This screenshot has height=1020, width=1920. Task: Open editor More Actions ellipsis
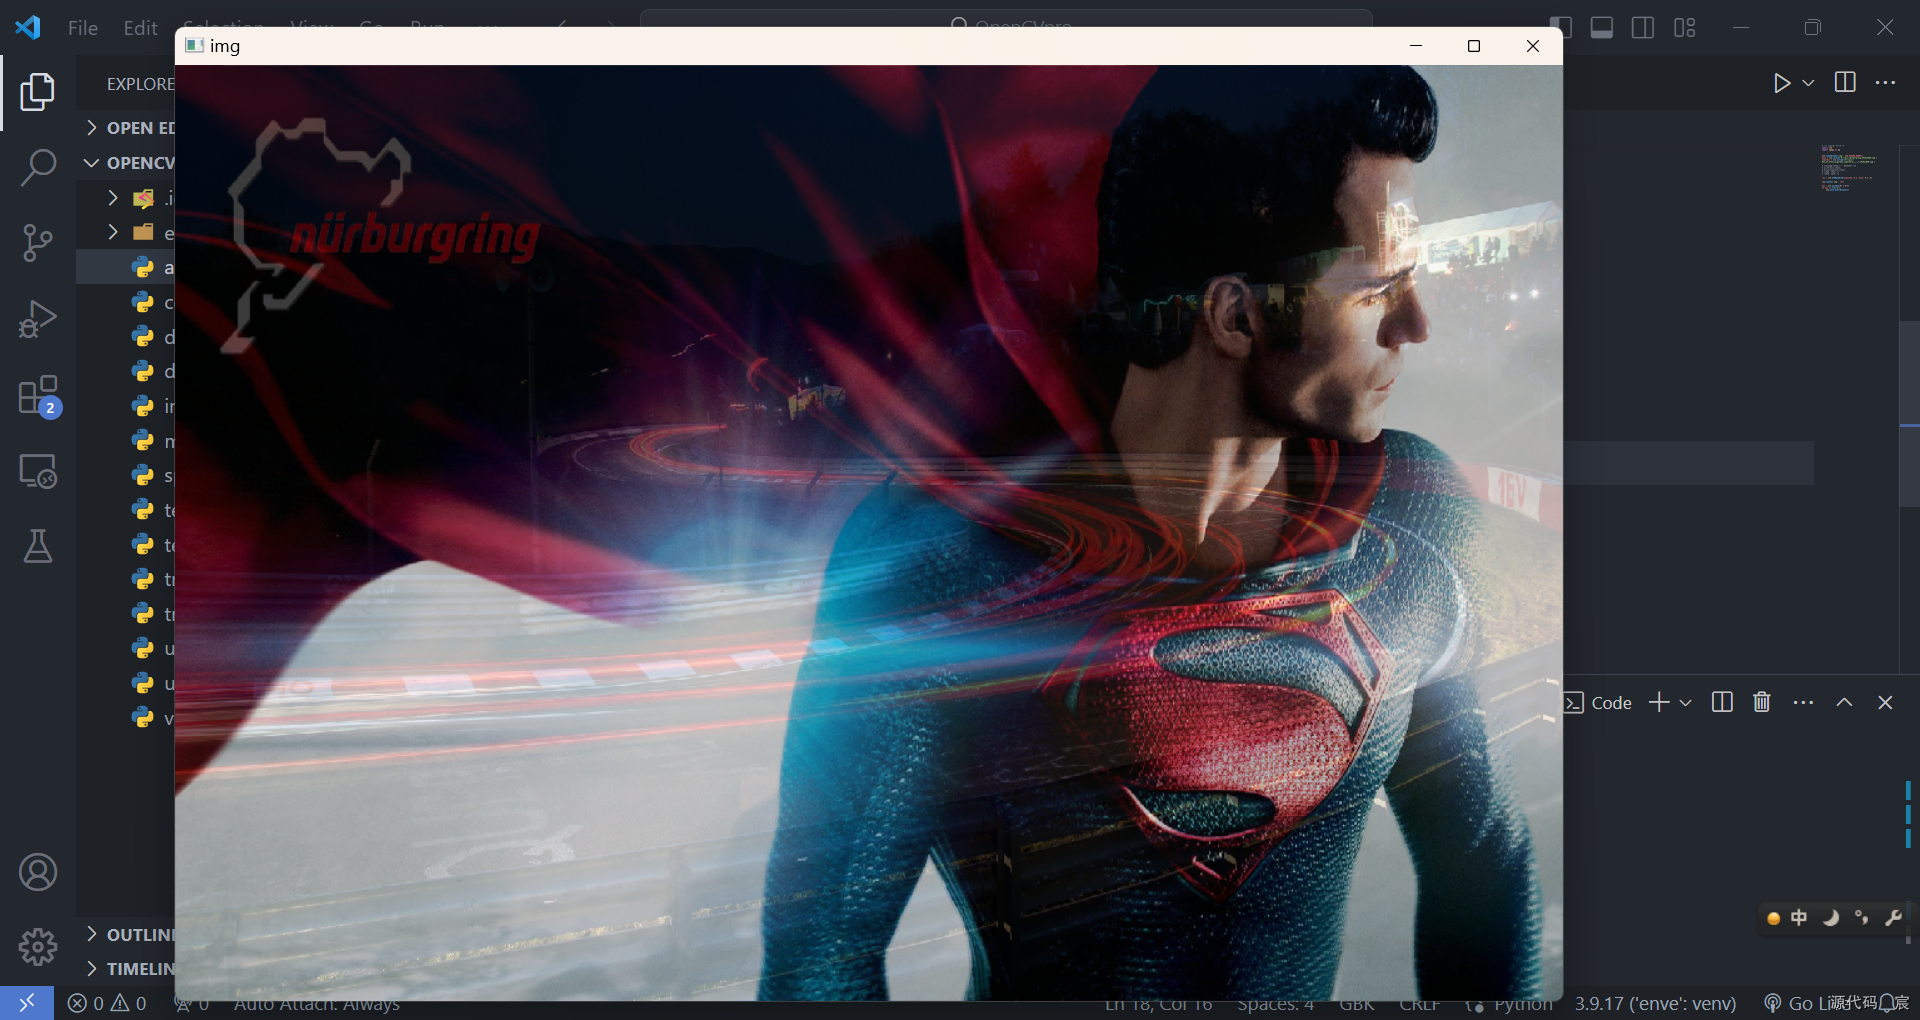pos(1885,83)
